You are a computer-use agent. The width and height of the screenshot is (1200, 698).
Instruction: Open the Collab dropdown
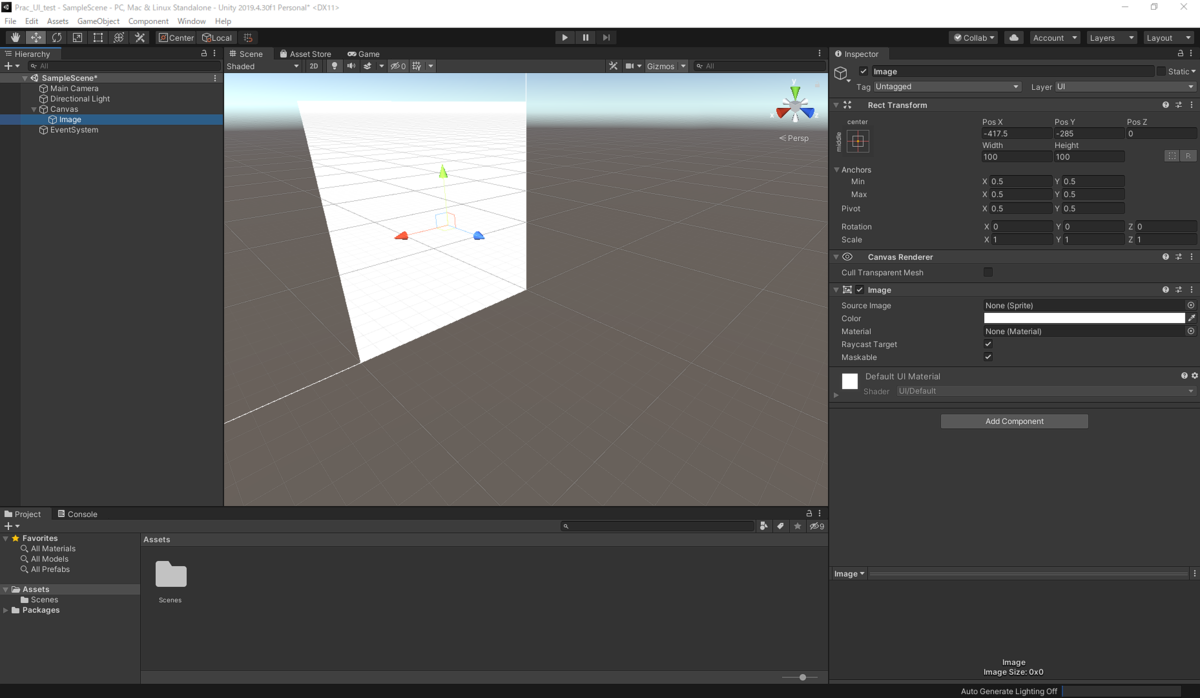(x=974, y=37)
